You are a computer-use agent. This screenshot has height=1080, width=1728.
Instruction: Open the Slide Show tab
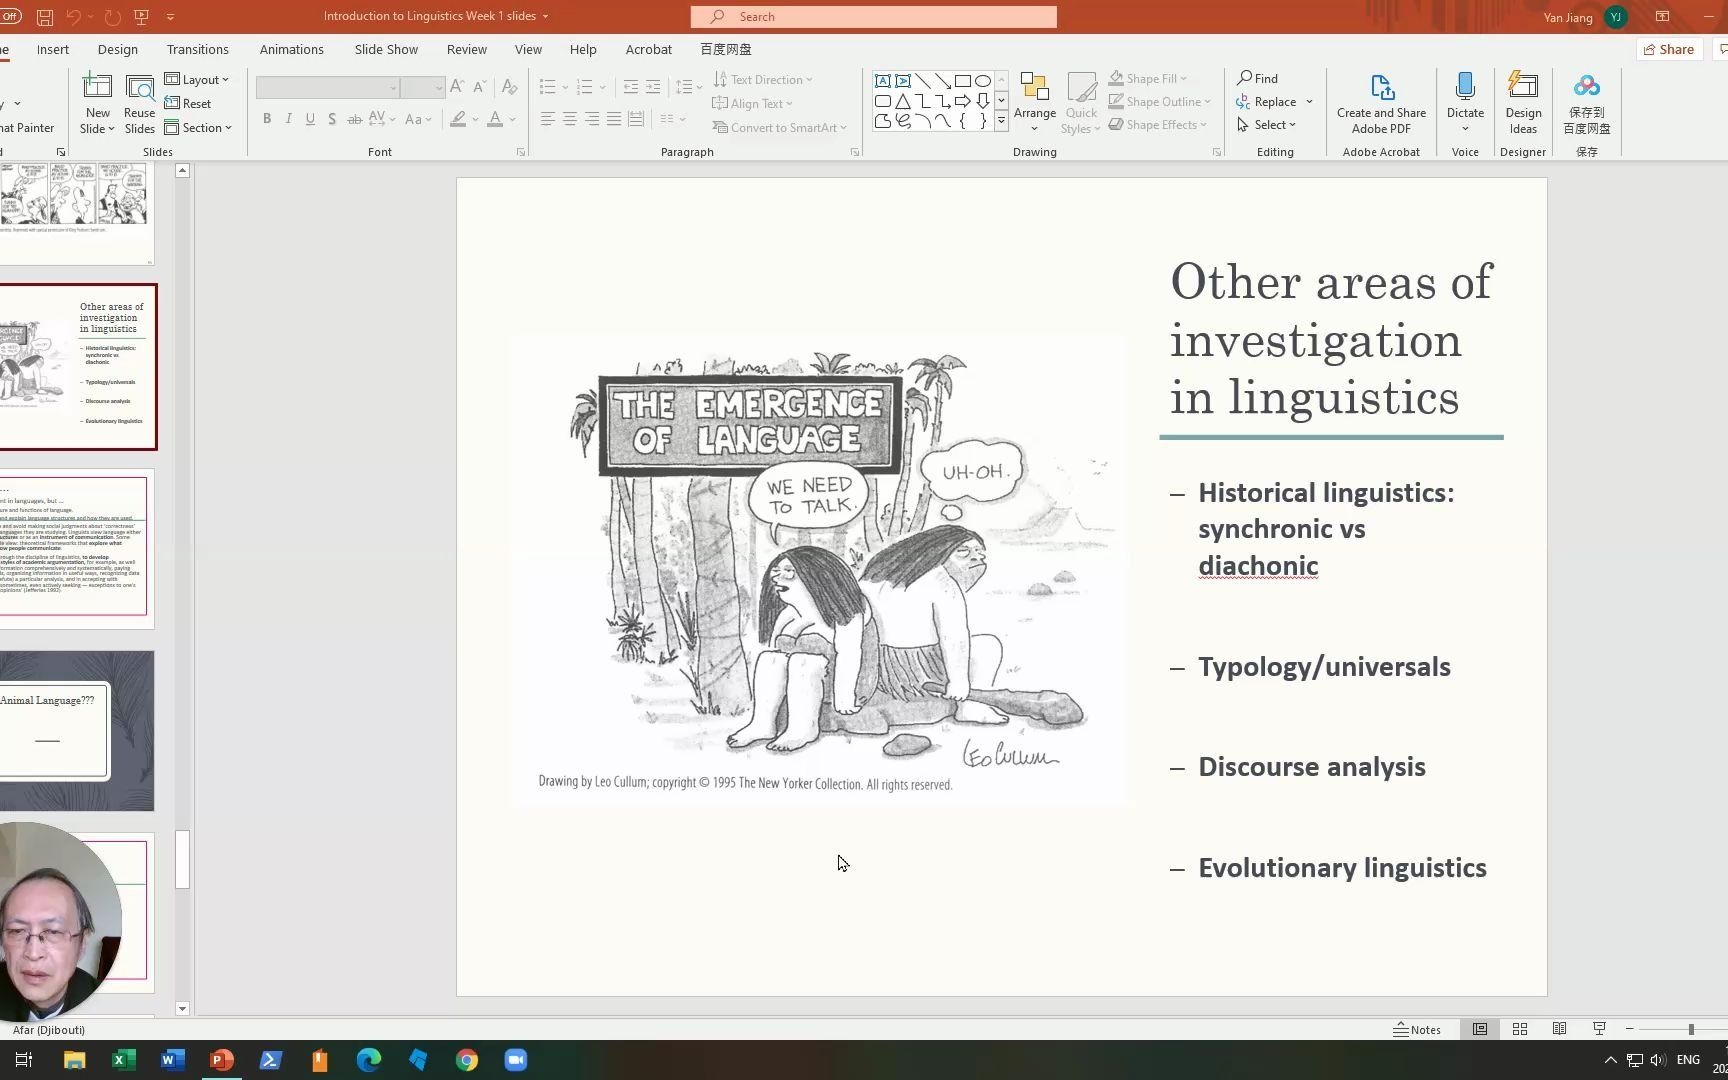coord(386,49)
